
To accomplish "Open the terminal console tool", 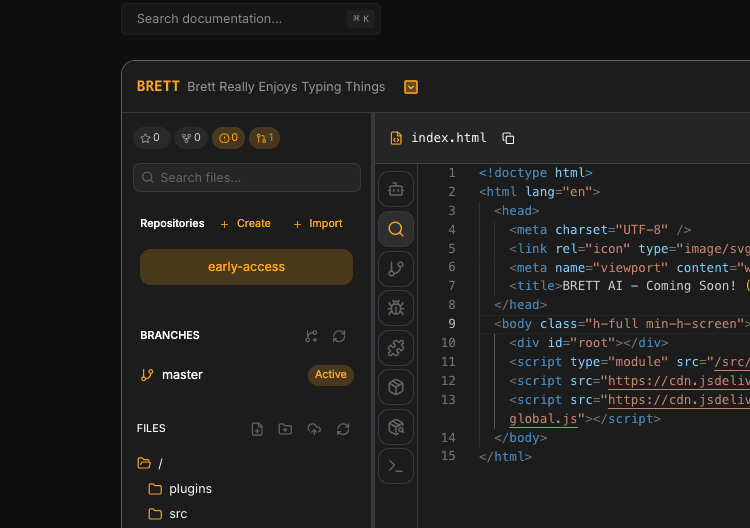I will point(396,465).
